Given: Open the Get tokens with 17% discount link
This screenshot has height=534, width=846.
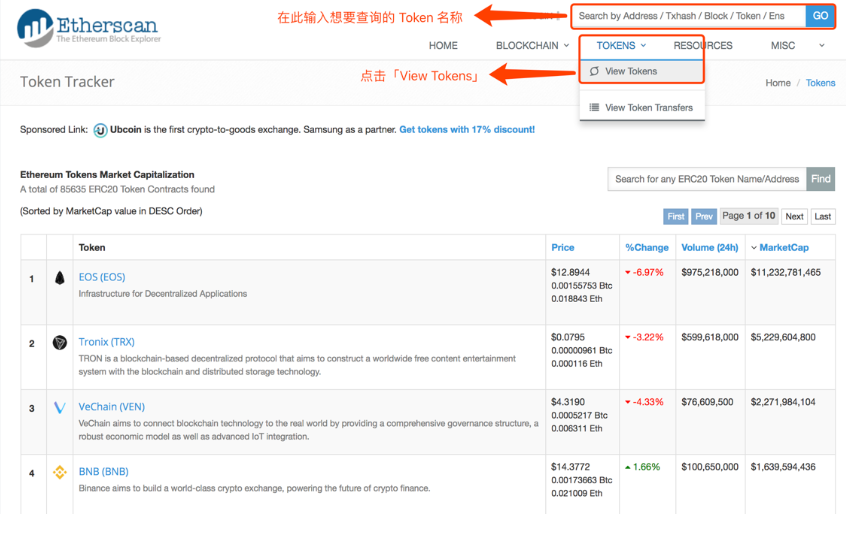Looking at the screenshot, I should (x=467, y=130).
